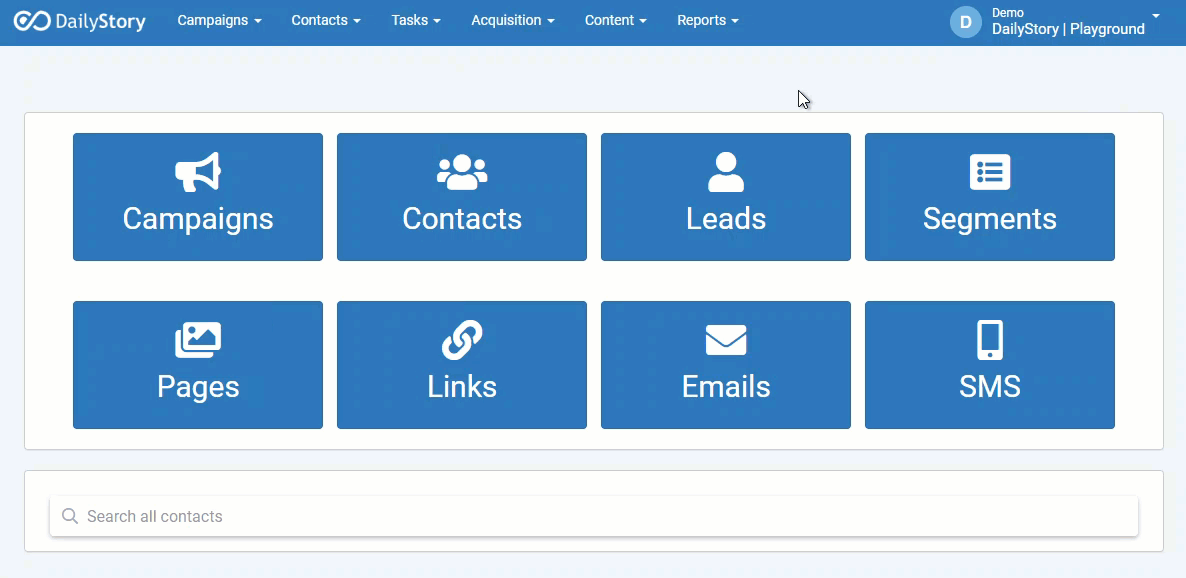Open the Emails tile label

pyautogui.click(x=725, y=387)
